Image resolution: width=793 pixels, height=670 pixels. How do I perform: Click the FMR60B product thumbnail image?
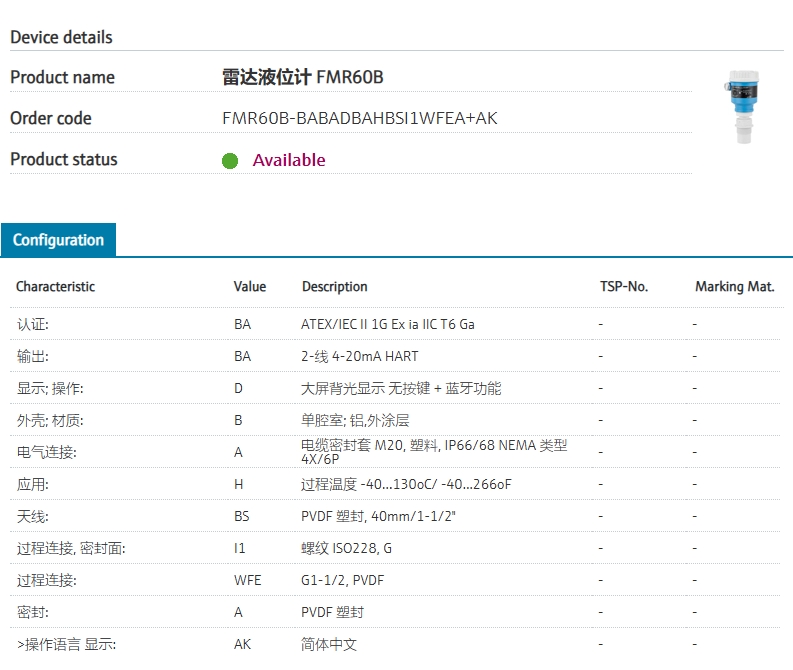742,107
